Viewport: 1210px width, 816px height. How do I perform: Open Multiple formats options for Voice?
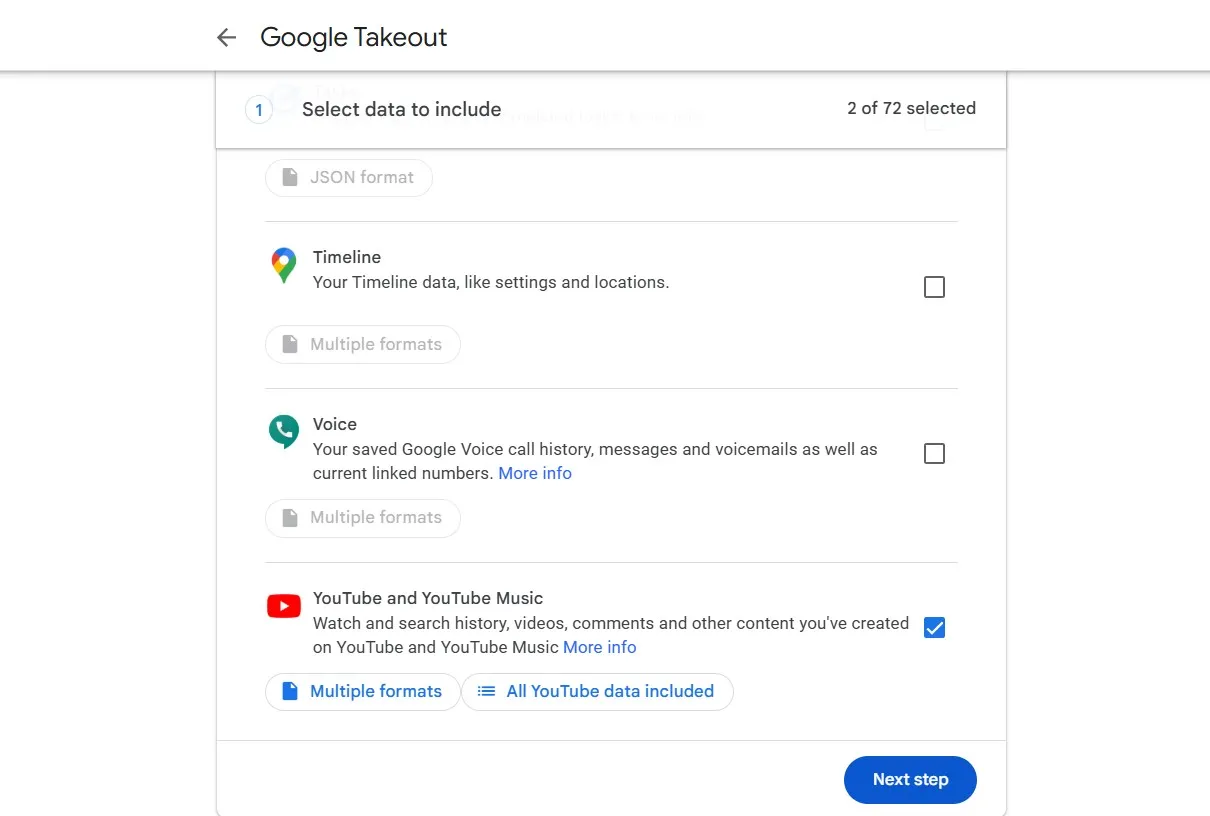coord(362,517)
